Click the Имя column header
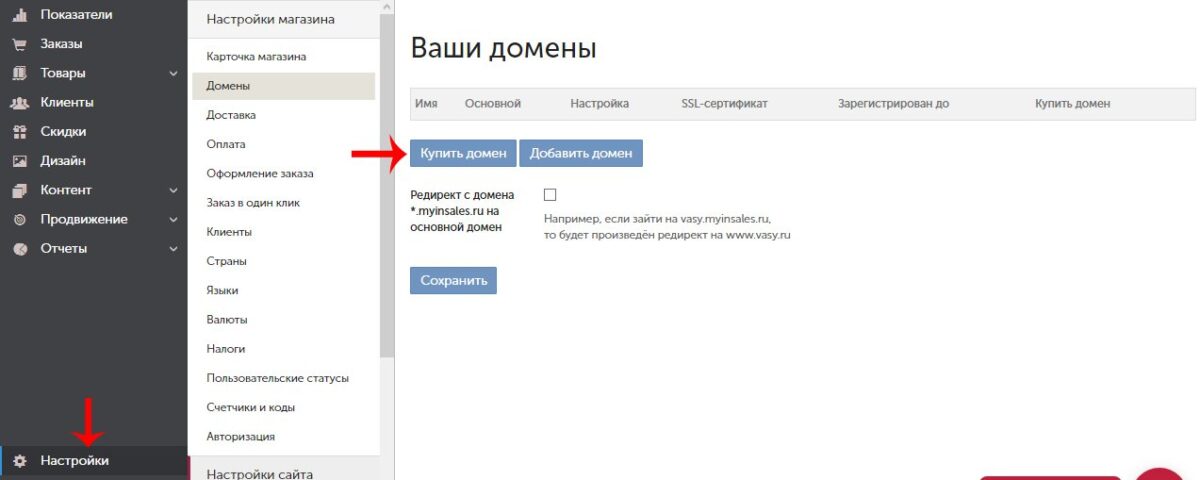Viewport: 1200px width, 480px height. 426,103
